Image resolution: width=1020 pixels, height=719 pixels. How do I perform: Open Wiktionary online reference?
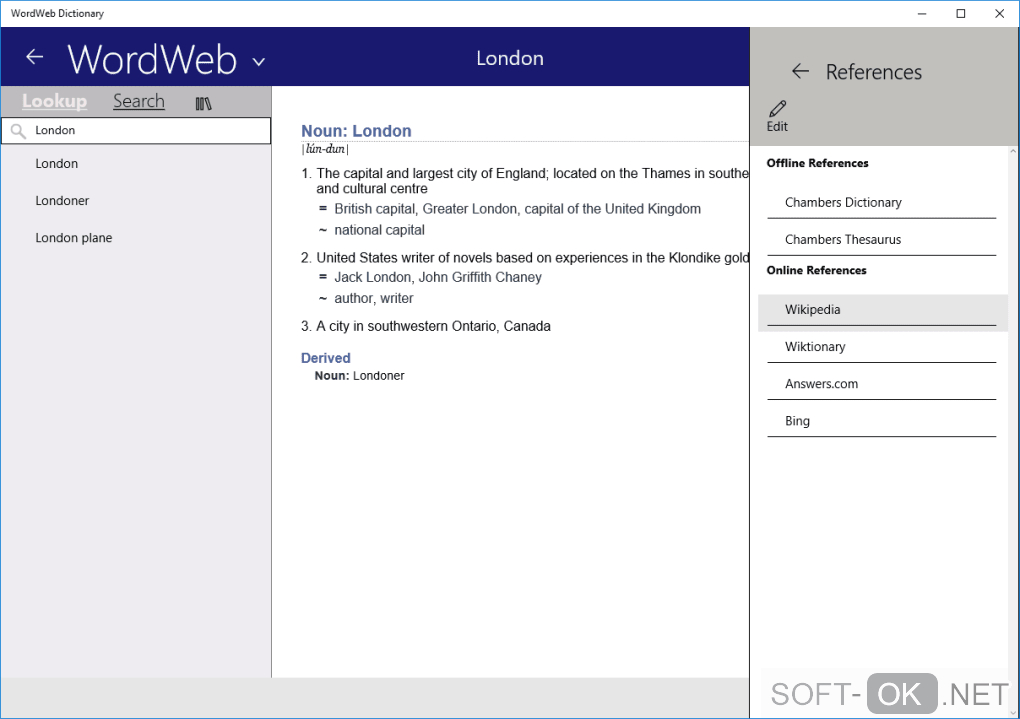coord(815,347)
